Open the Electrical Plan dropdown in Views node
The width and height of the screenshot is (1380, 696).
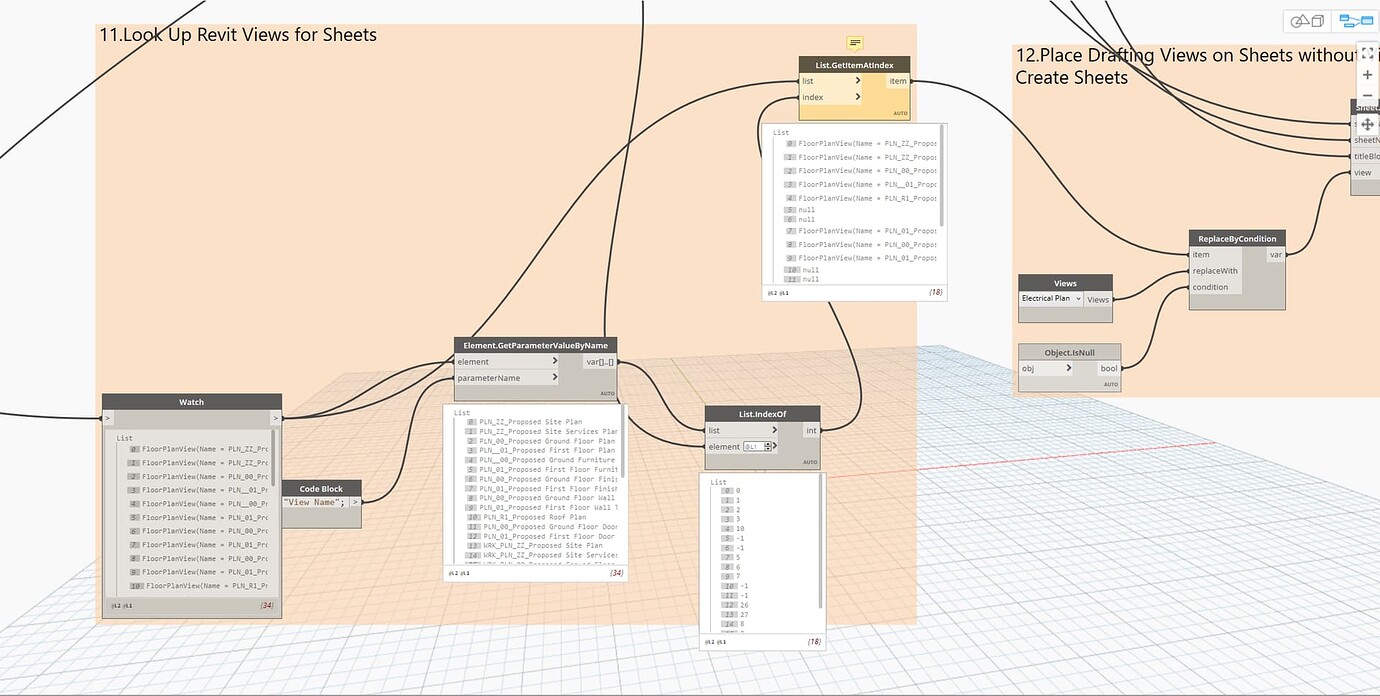coord(1081,298)
